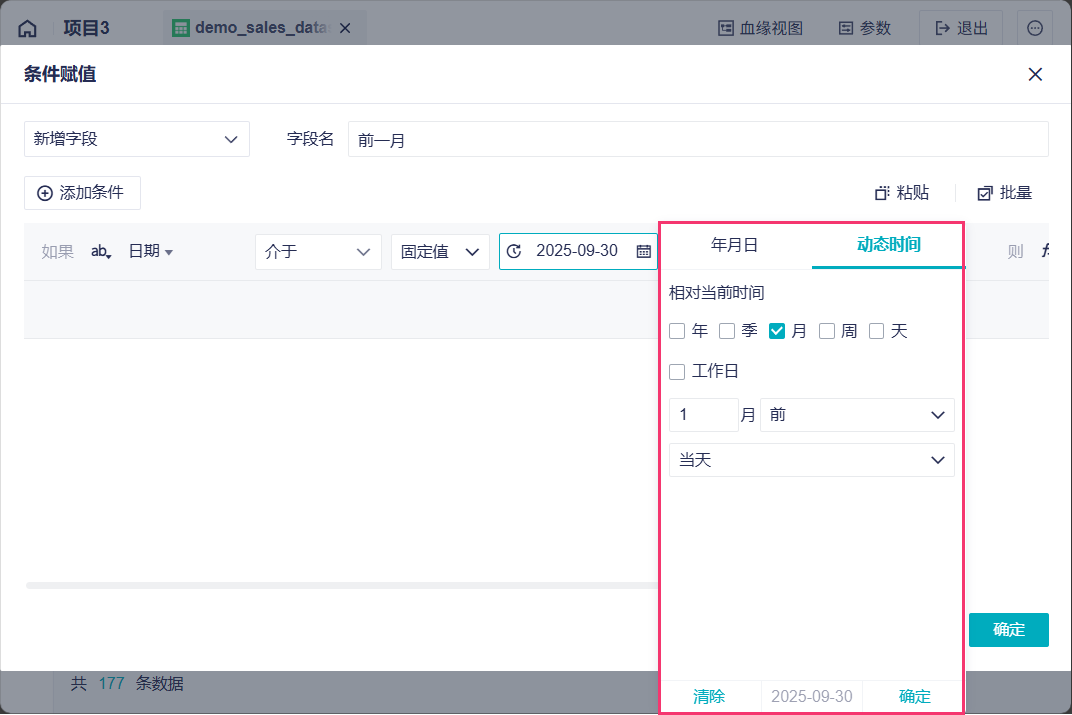Image resolution: width=1072 pixels, height=715 pixels.
Task: Switch to the 年月日 tab
Action: point(734,245)
